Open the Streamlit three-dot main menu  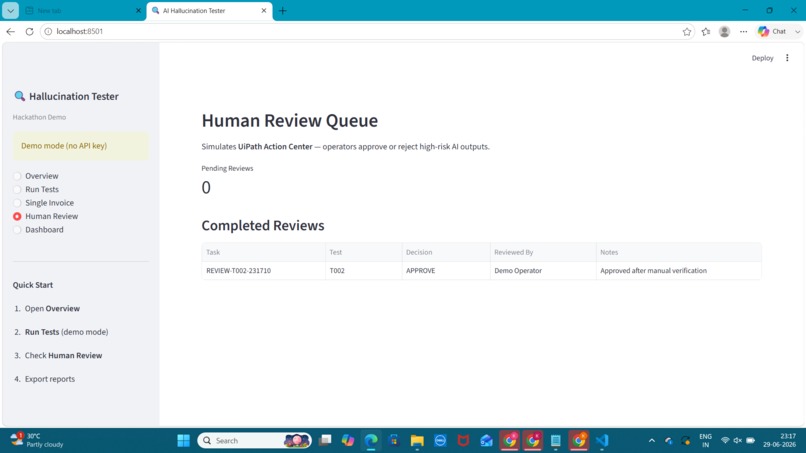point(787,58)
